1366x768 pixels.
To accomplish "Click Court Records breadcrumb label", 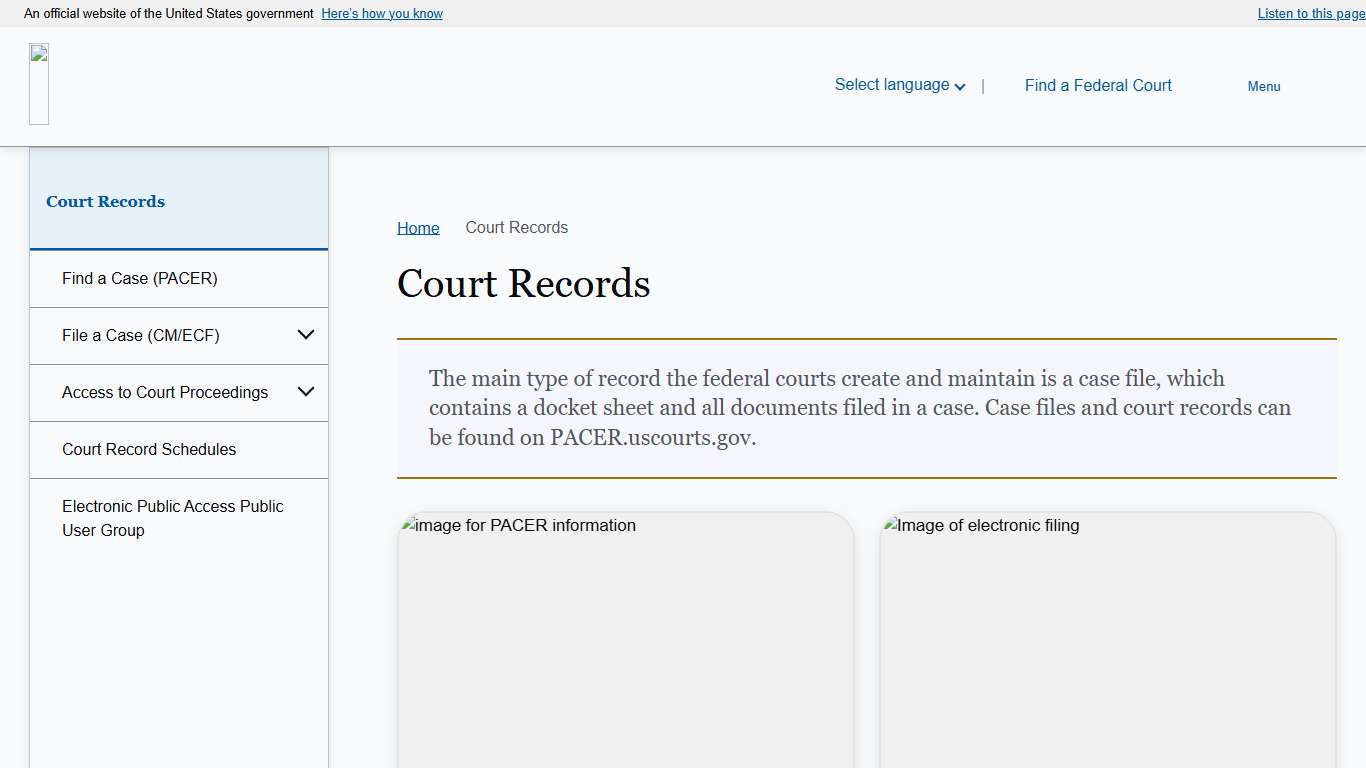I will (x=516, y=227).
